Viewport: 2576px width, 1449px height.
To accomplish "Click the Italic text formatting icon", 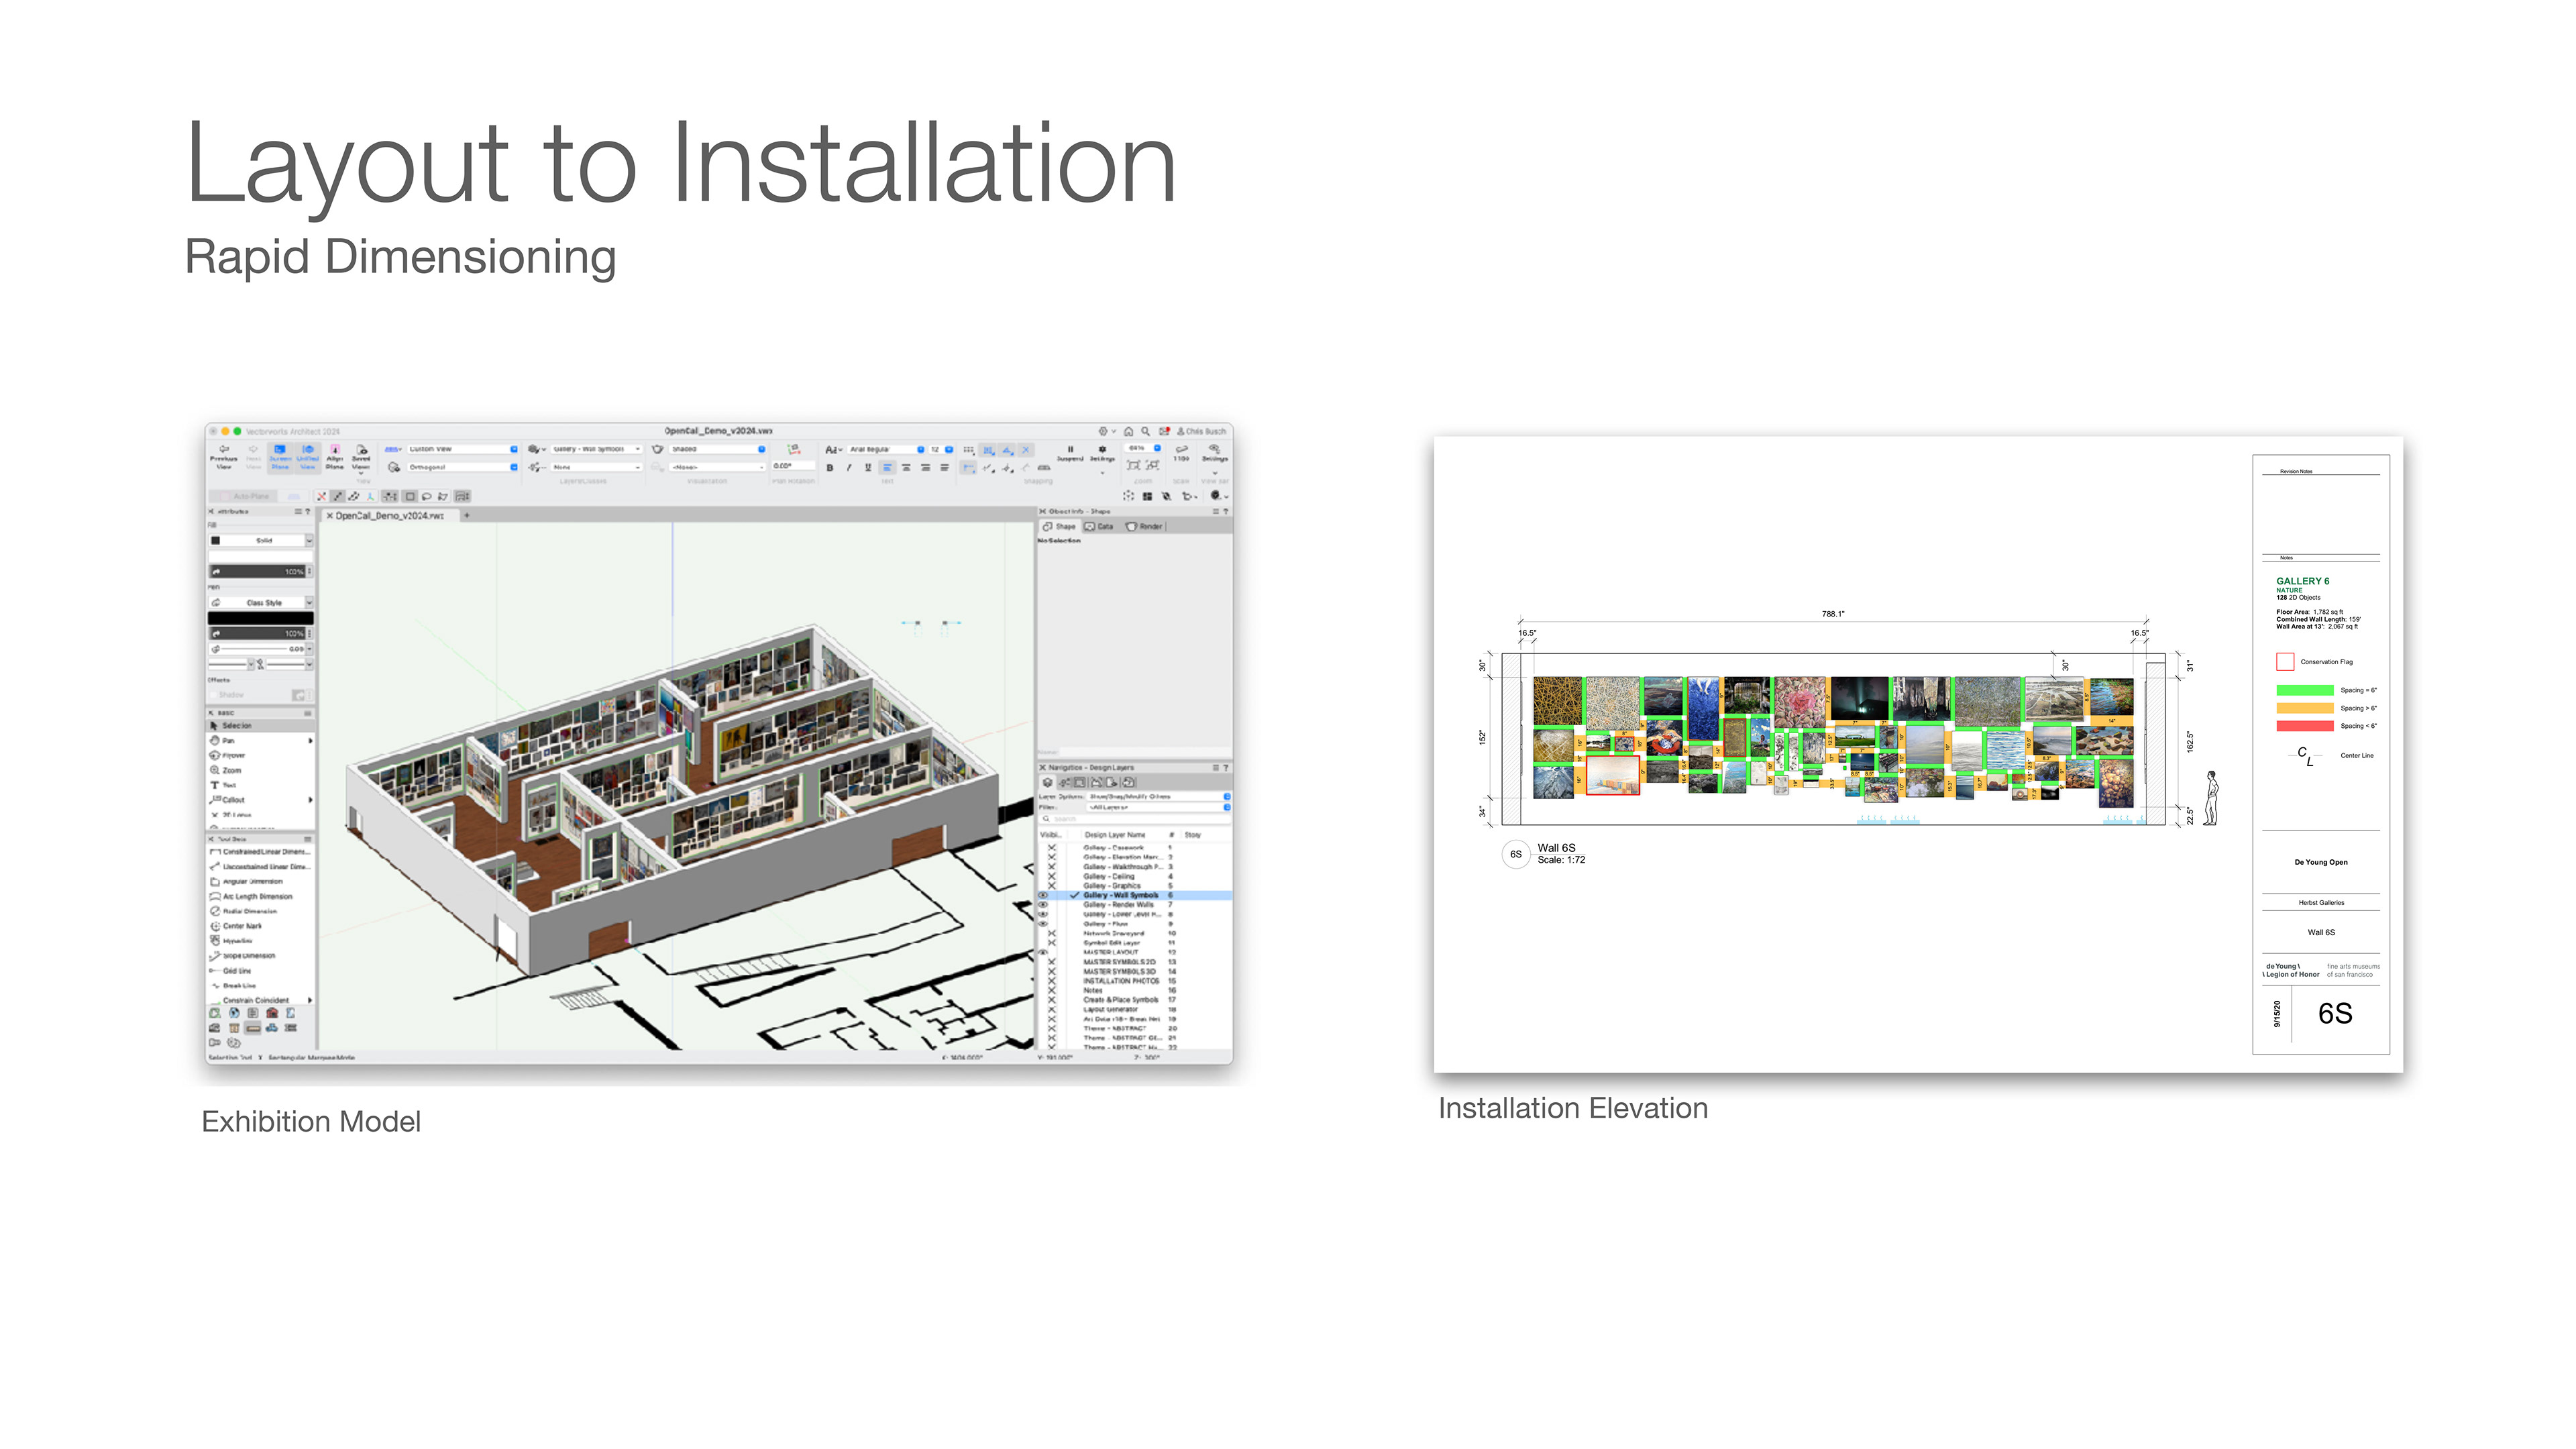I will point(849,468).
